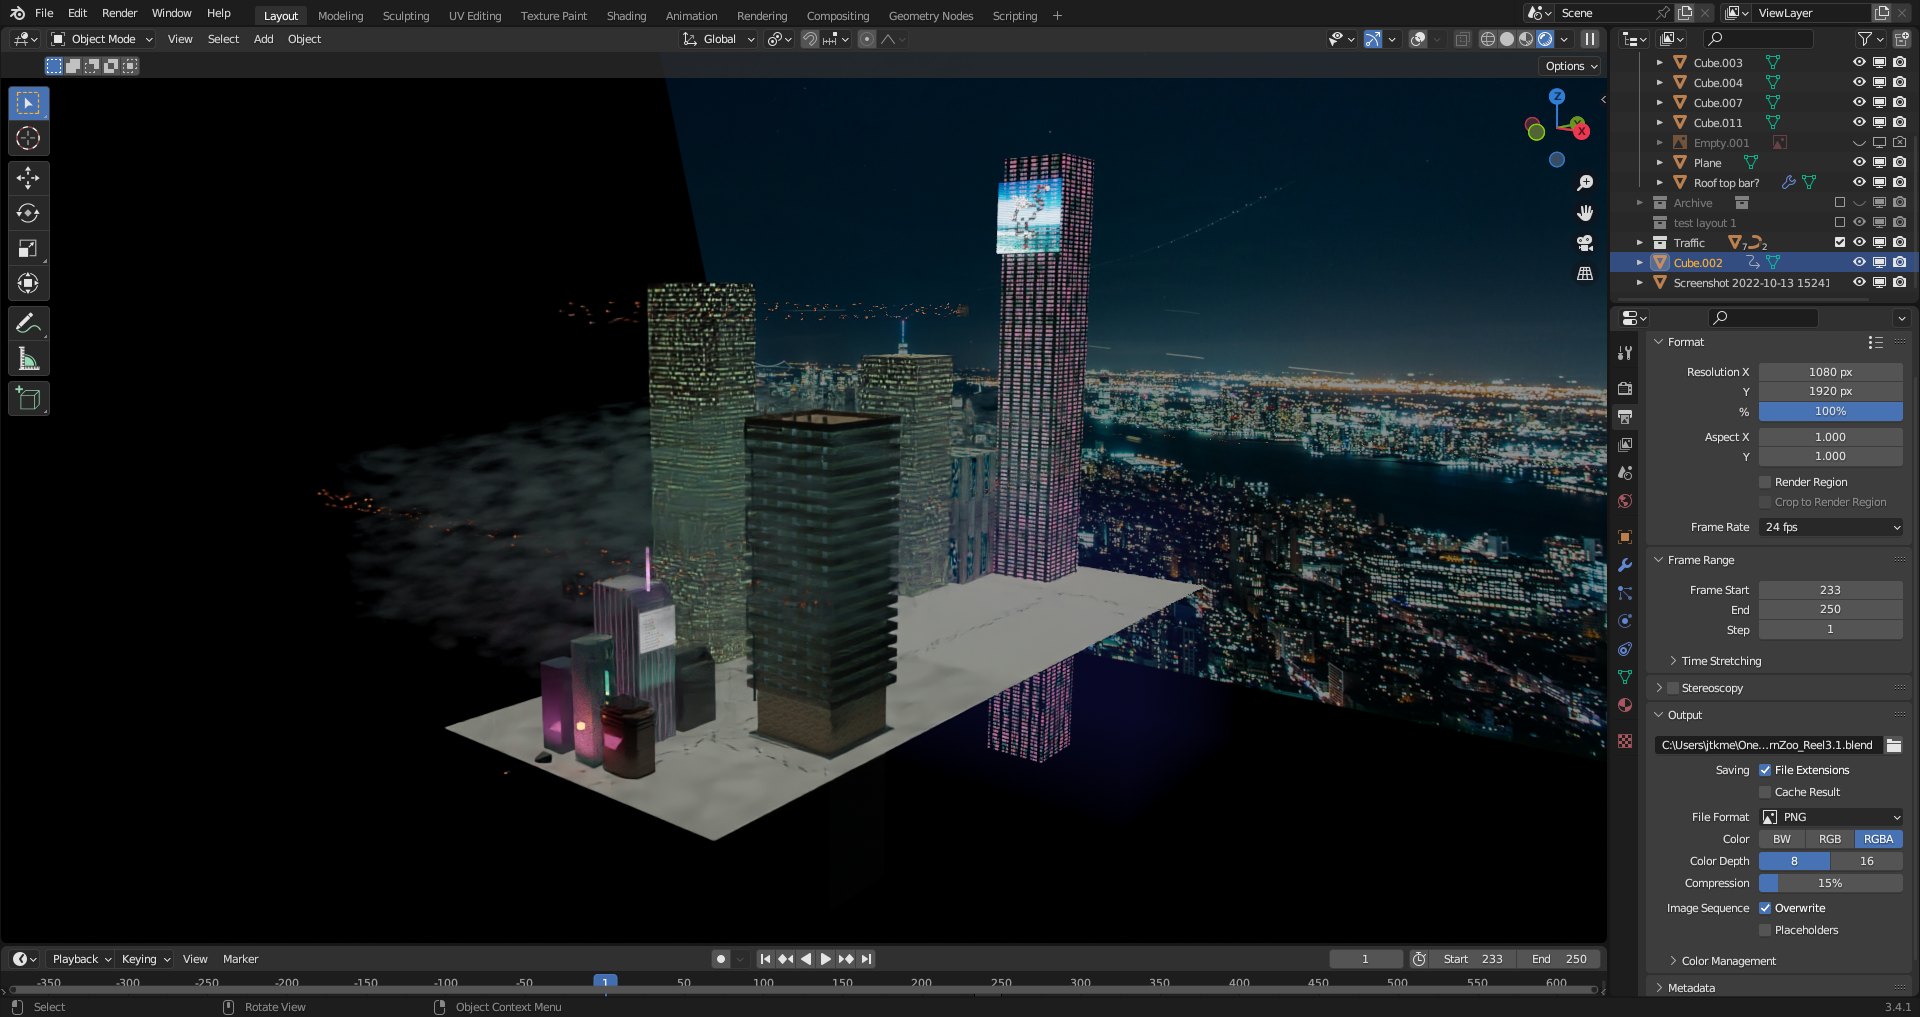Viewport: 1920px width, 1017px height.
Task: Click the pan view hand icon
Action: (1585, 213)
